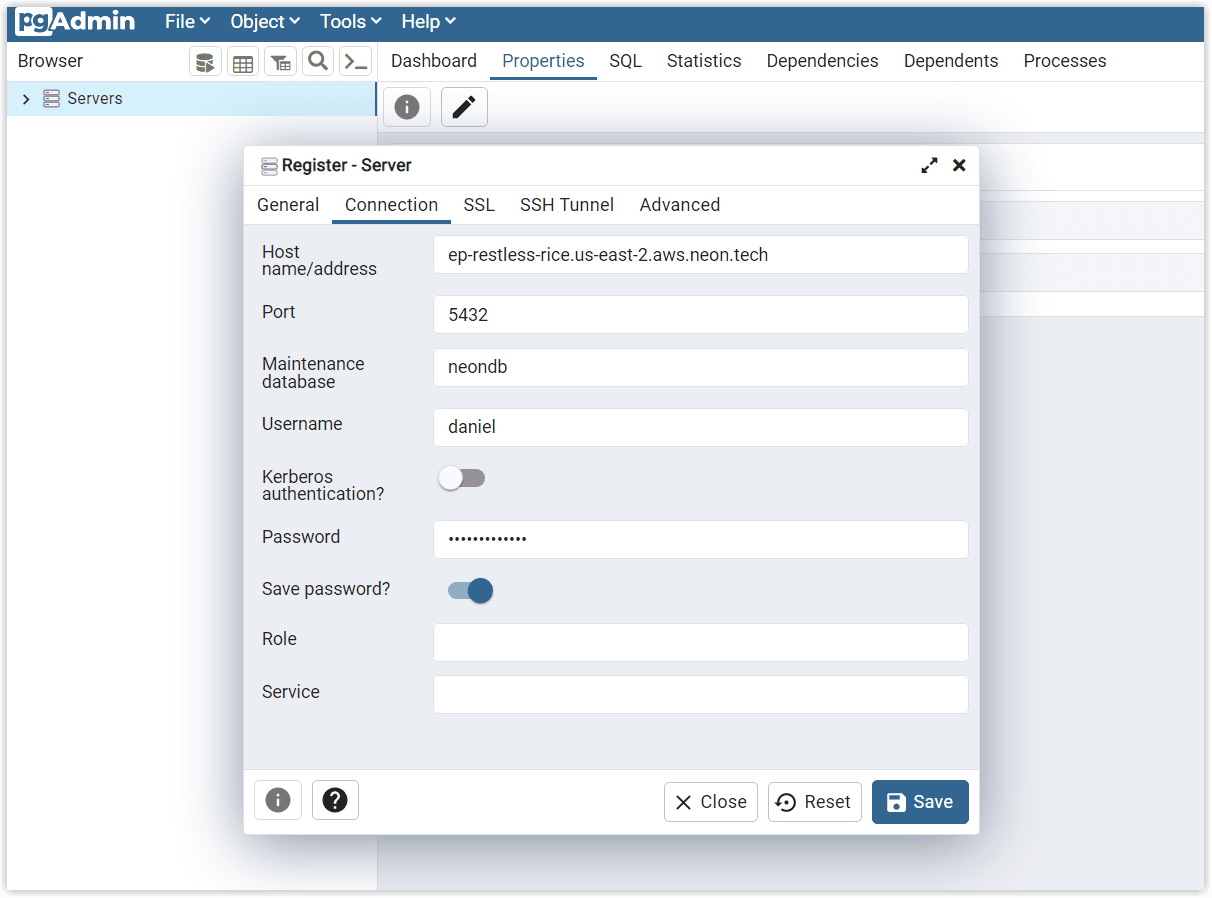
Task: Open the Query Tool icon in Browser panel
Action: point(205,62)
